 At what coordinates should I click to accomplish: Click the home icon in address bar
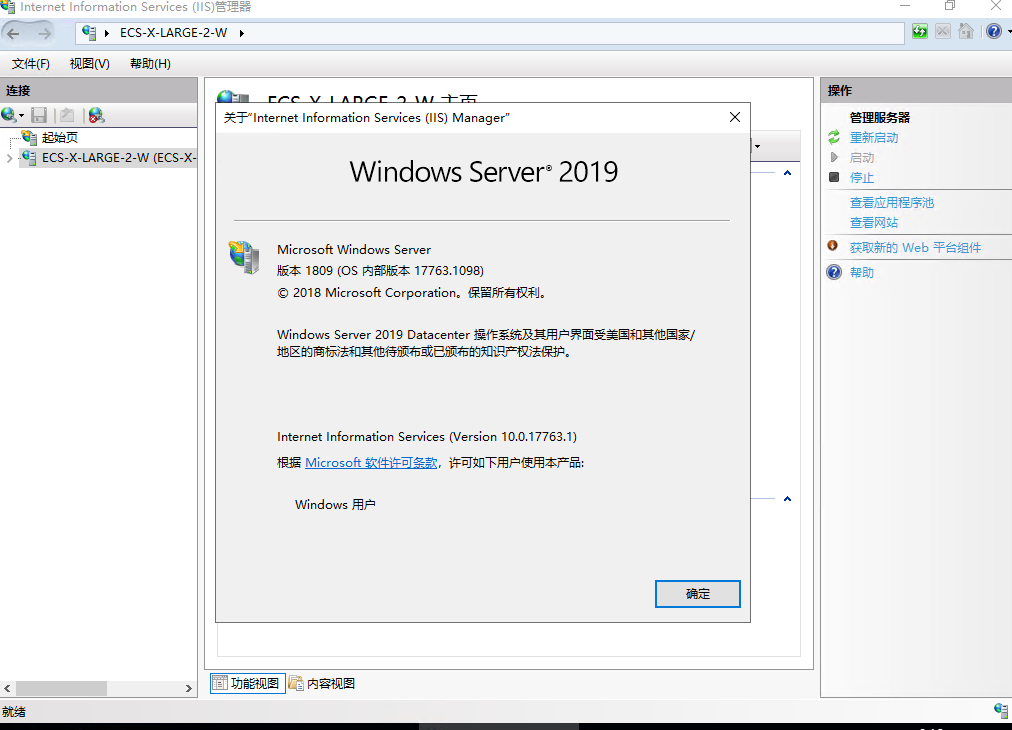(x=966, y=31)
